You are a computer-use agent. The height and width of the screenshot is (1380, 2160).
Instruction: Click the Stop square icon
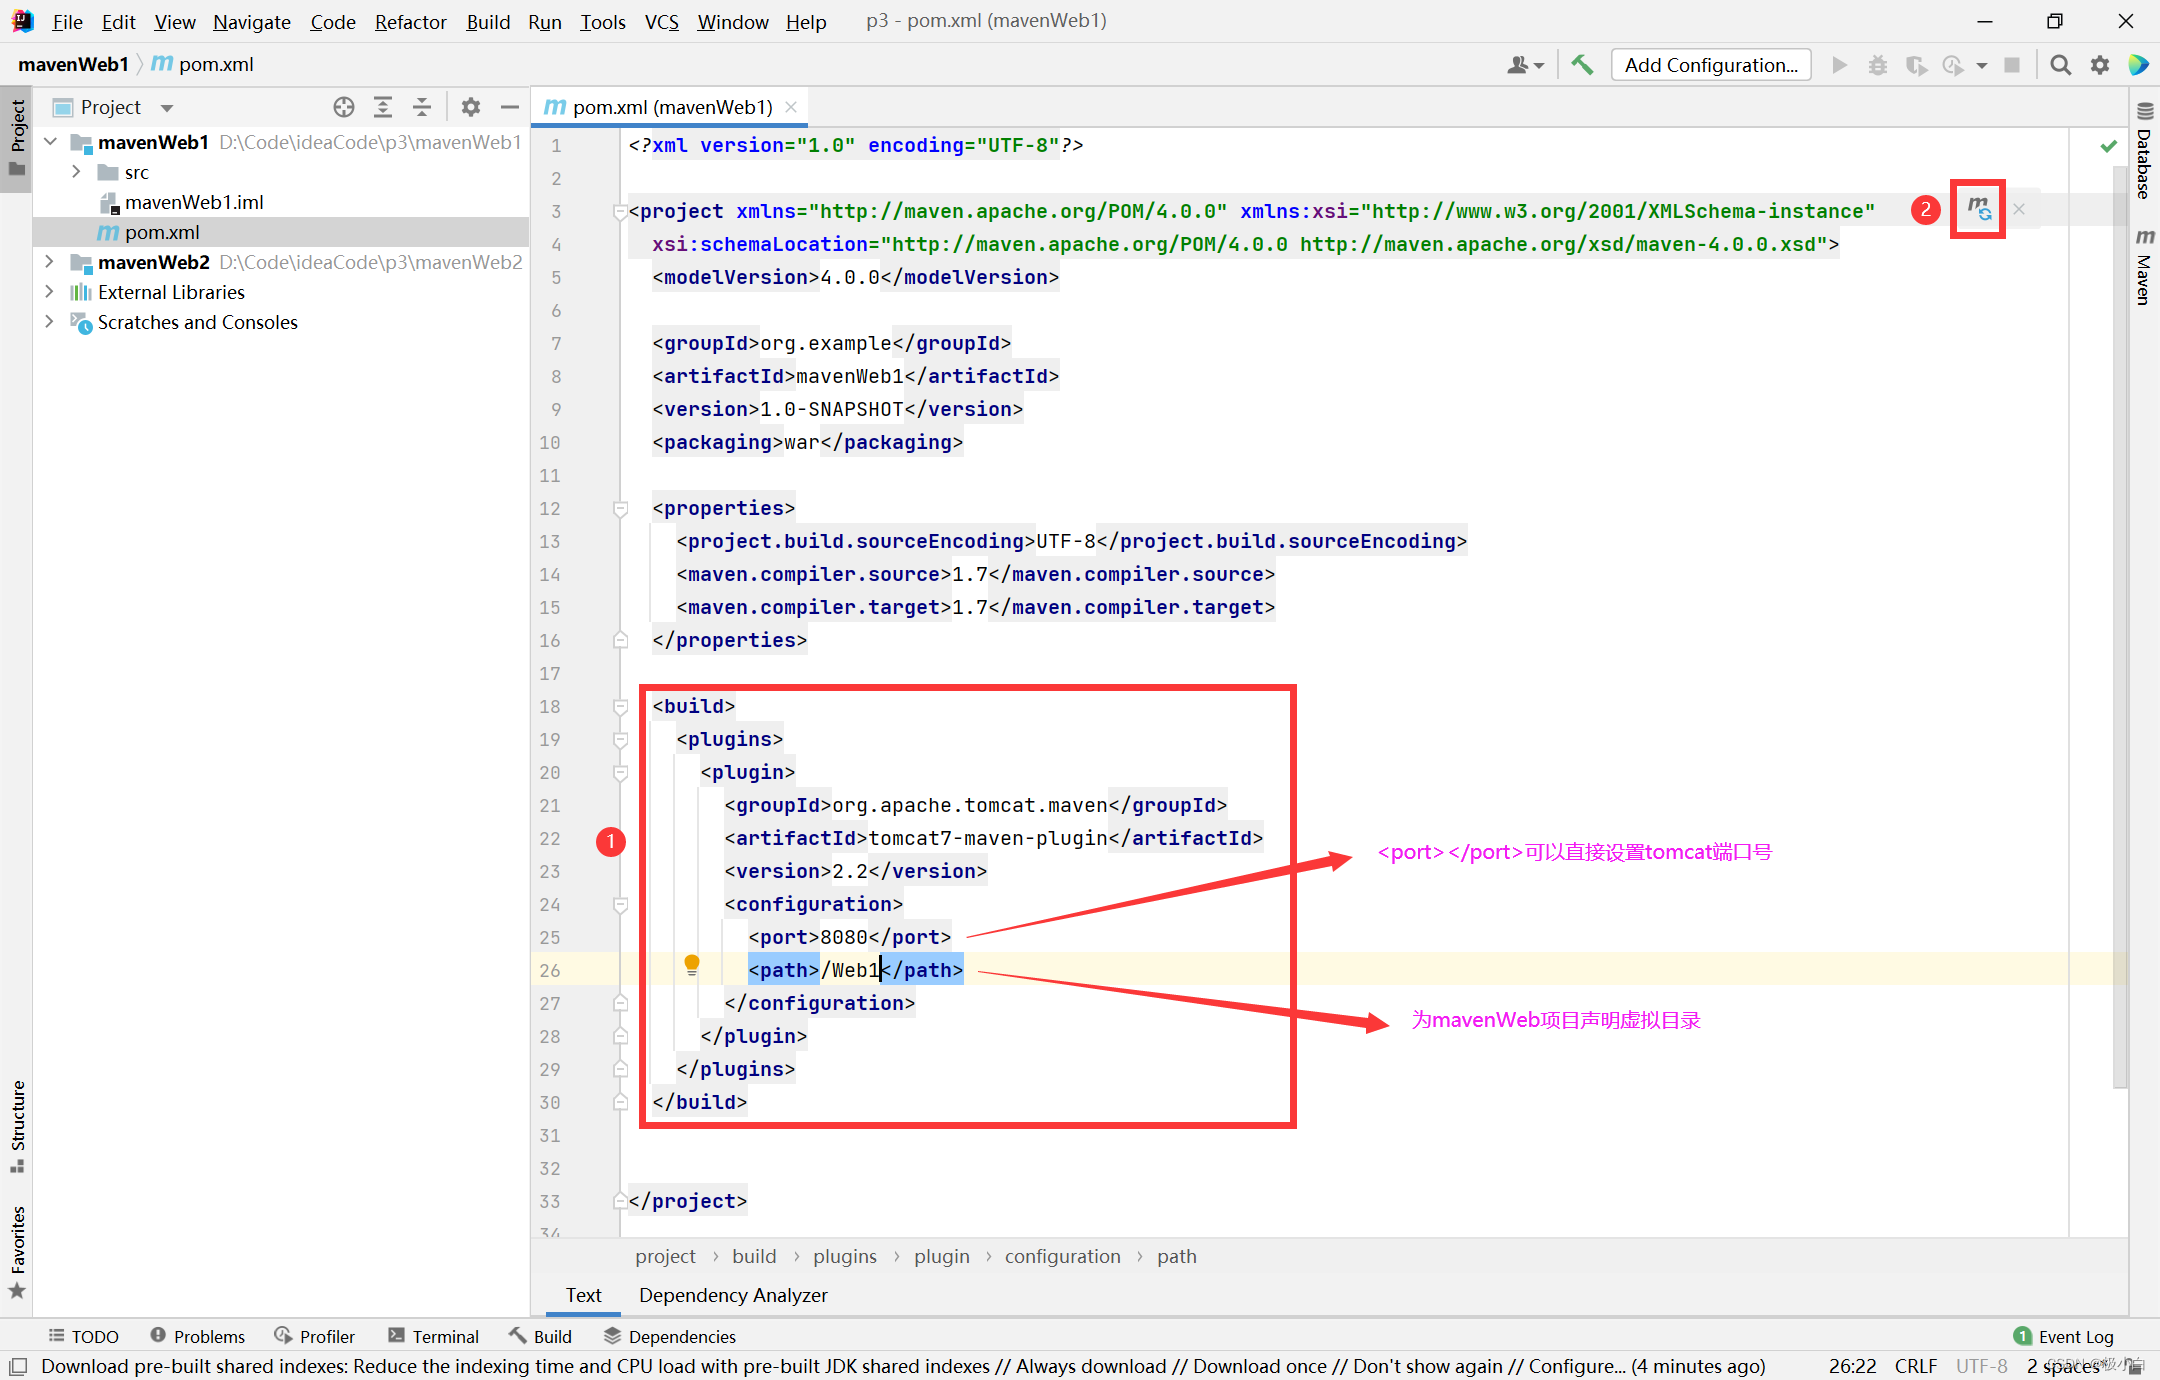(2012, 65)
